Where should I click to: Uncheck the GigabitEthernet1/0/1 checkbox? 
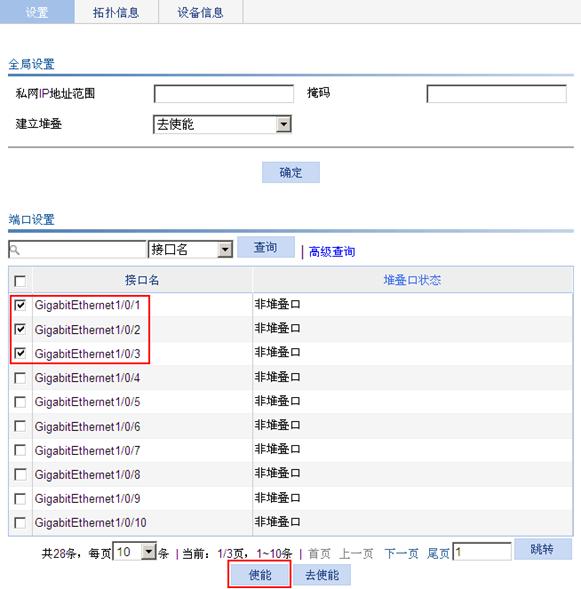click(20, 305)
